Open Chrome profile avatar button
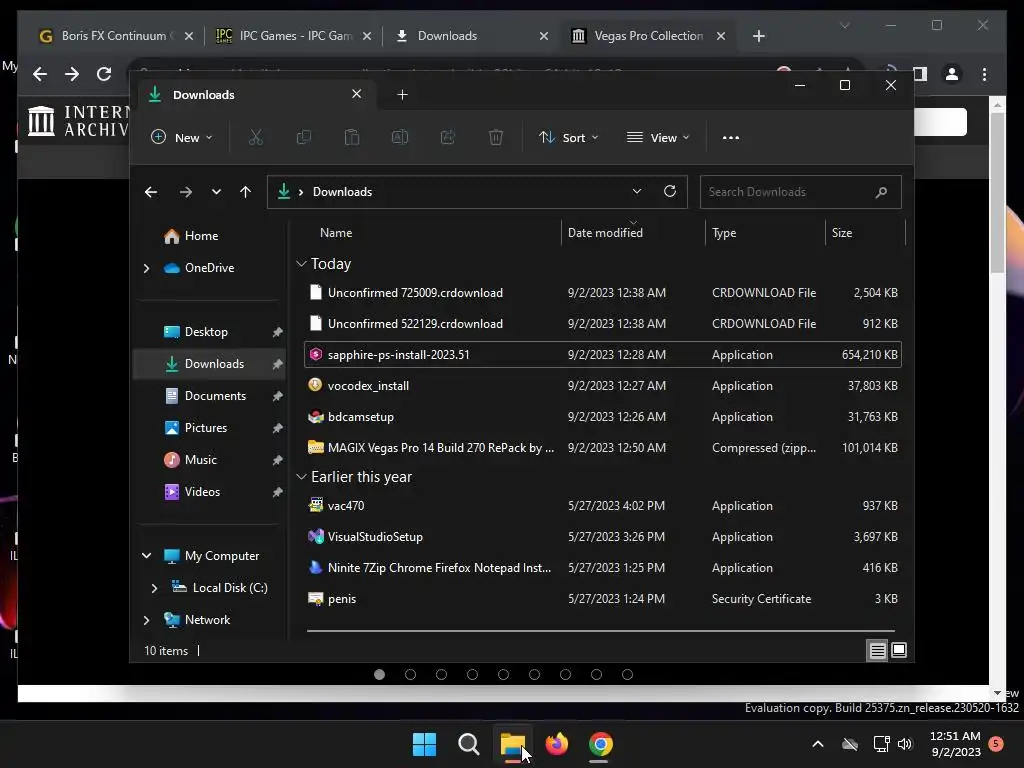This screenshot has height=768, width=1024. pyautogui.click(x=952, y=74)
